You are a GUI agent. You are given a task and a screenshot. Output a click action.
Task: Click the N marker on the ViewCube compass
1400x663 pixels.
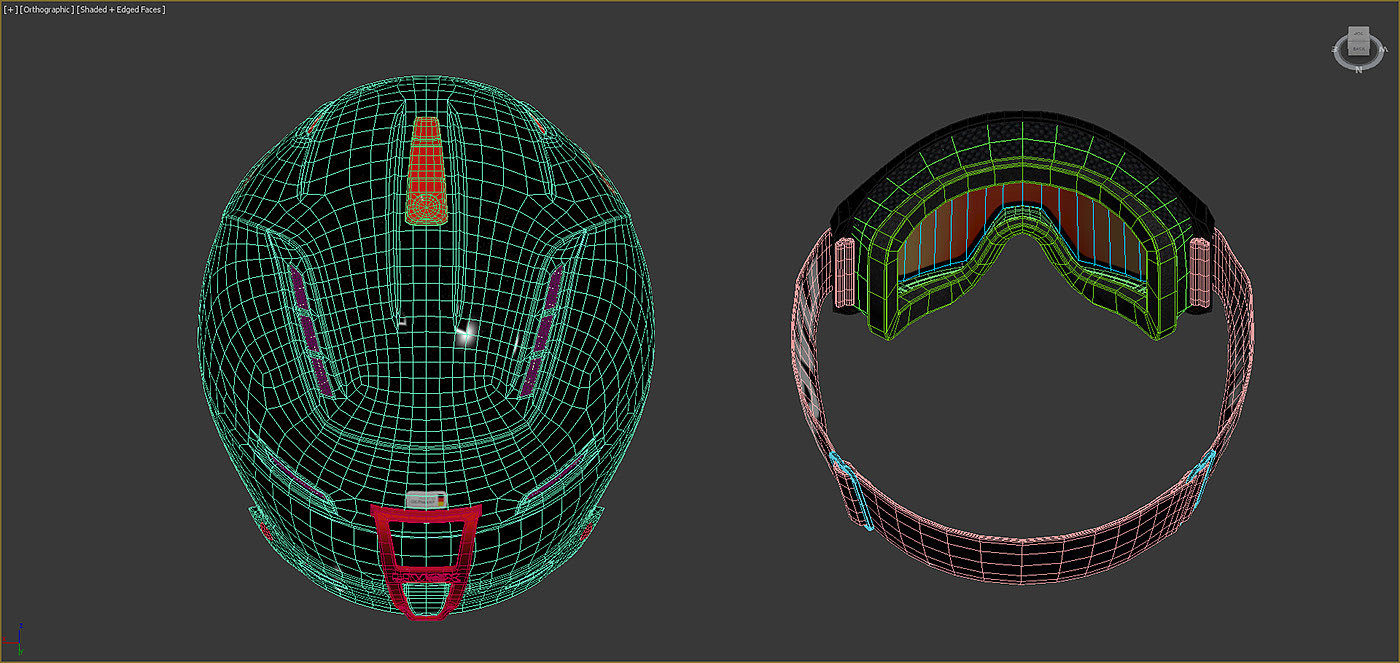click(x=1358, y=70)
